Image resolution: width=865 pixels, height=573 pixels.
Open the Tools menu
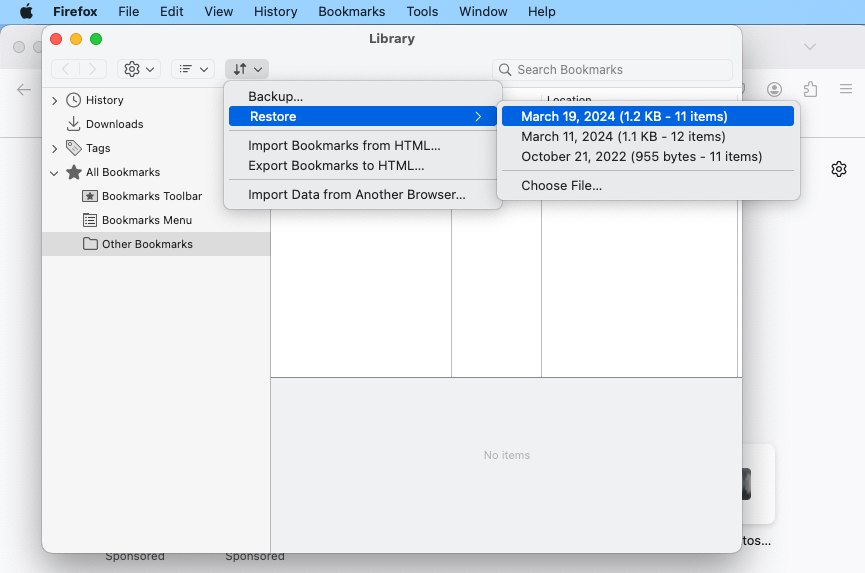[x=422, y=12]
